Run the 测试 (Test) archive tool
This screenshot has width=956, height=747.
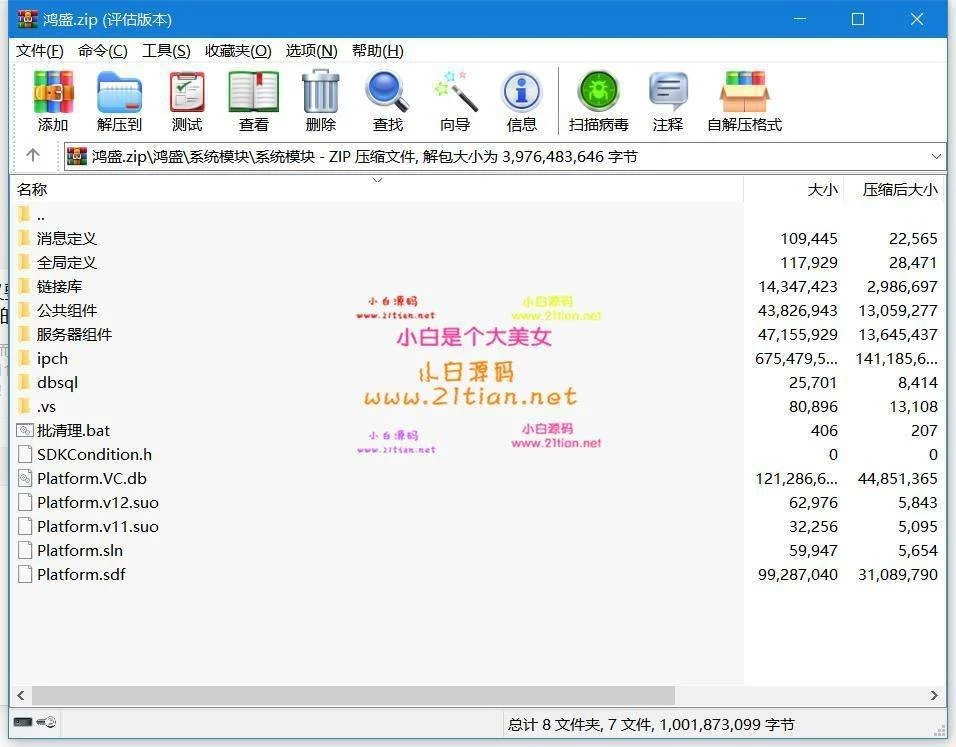click(186, 93)
